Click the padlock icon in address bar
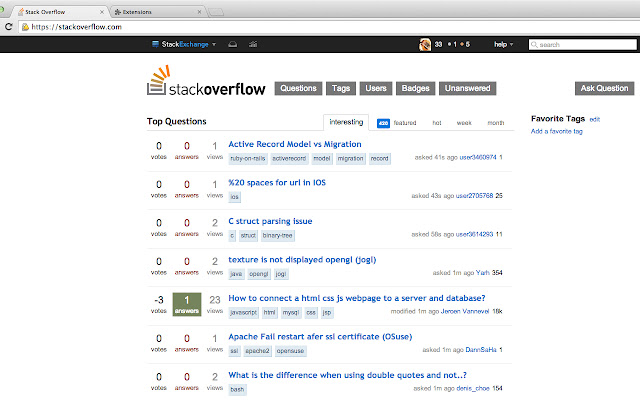 click(x=23, y=27)
